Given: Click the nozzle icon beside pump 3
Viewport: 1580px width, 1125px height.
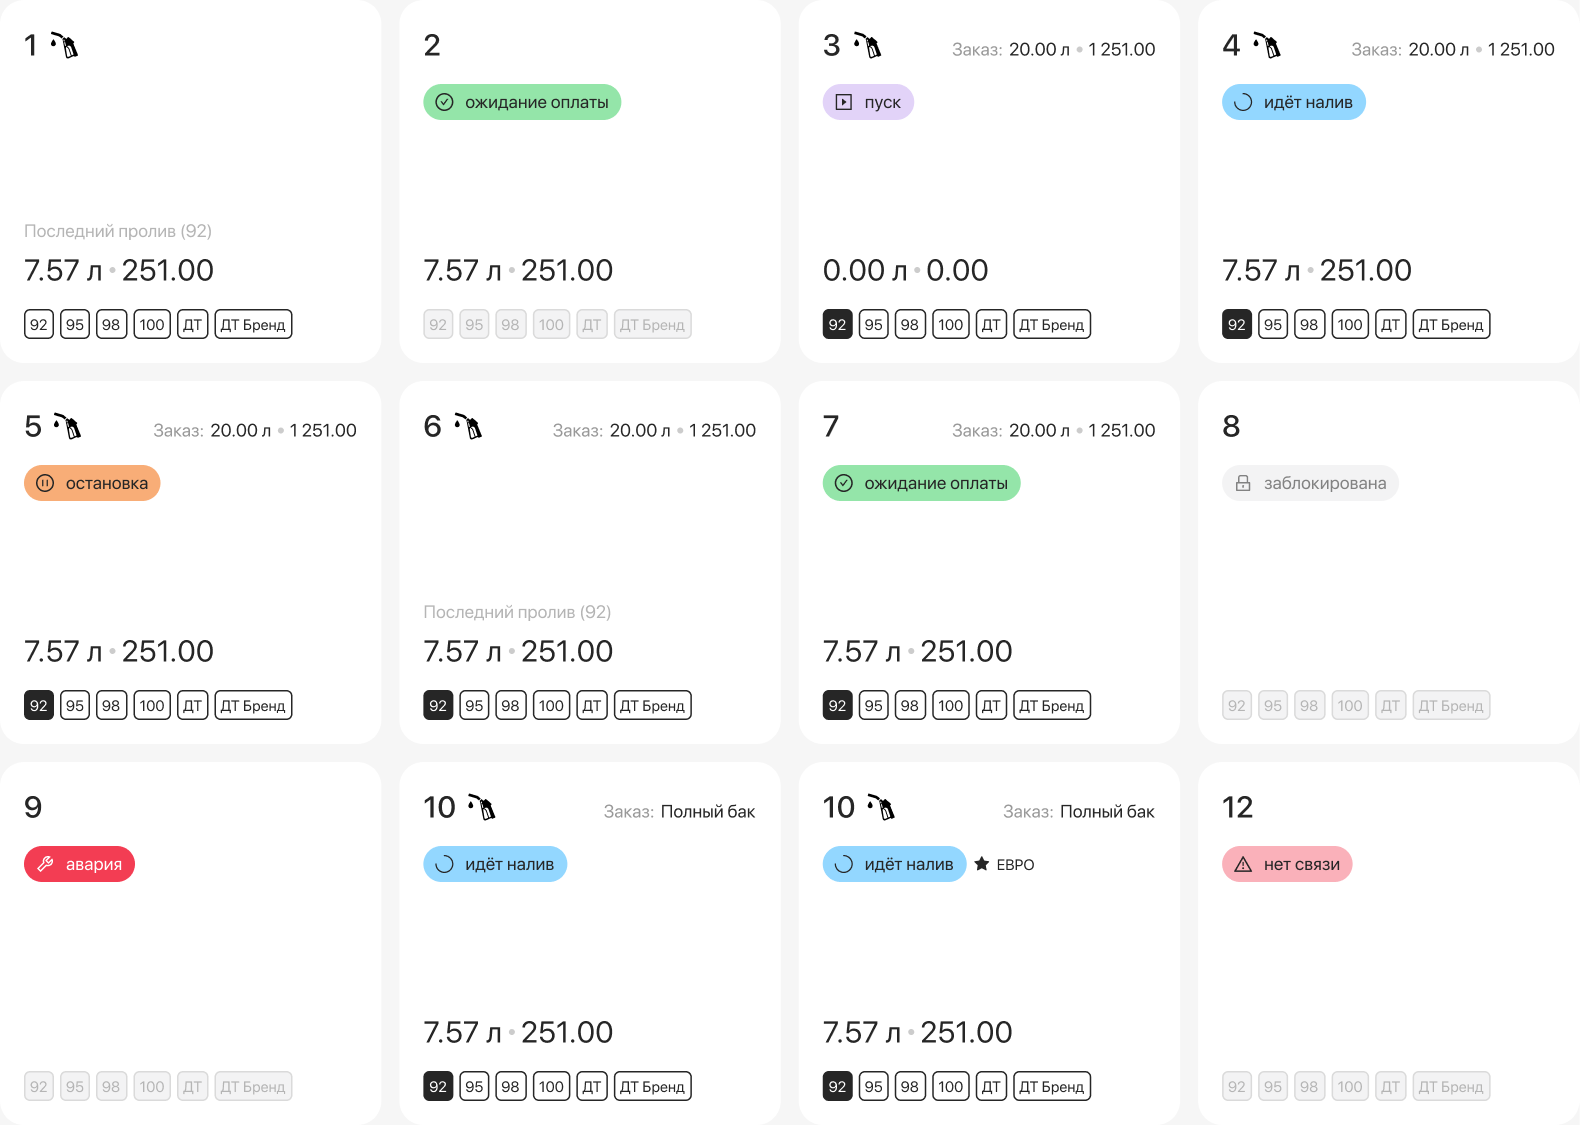Looking at the screenshot, I should click(866, 45).
